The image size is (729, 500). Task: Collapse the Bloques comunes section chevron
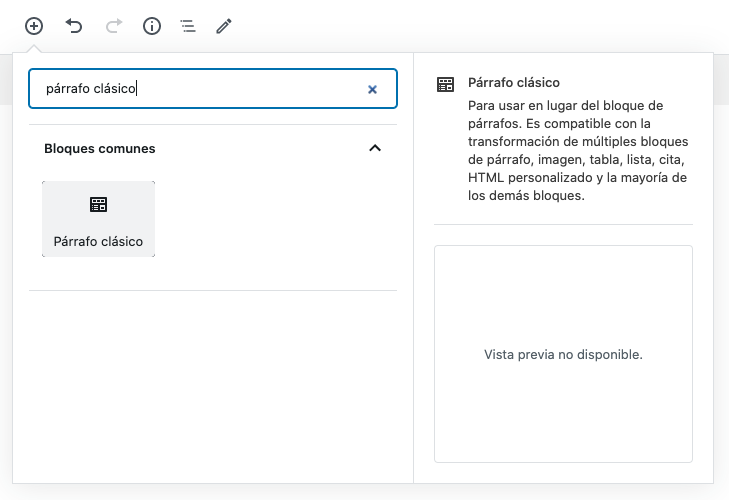click(375, 148)
